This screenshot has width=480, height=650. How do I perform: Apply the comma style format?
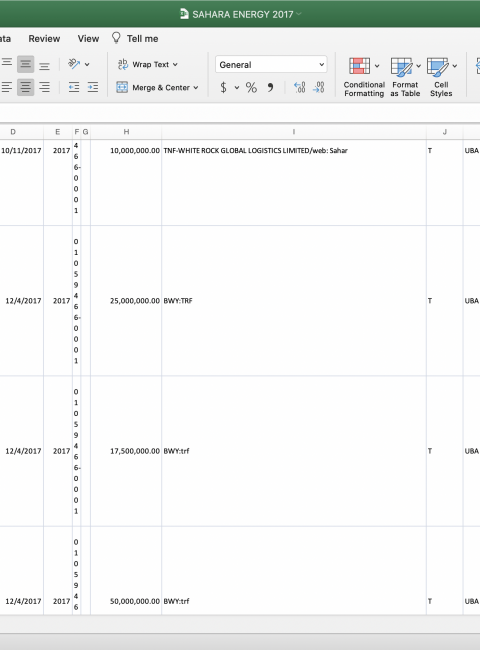(270, 87)
